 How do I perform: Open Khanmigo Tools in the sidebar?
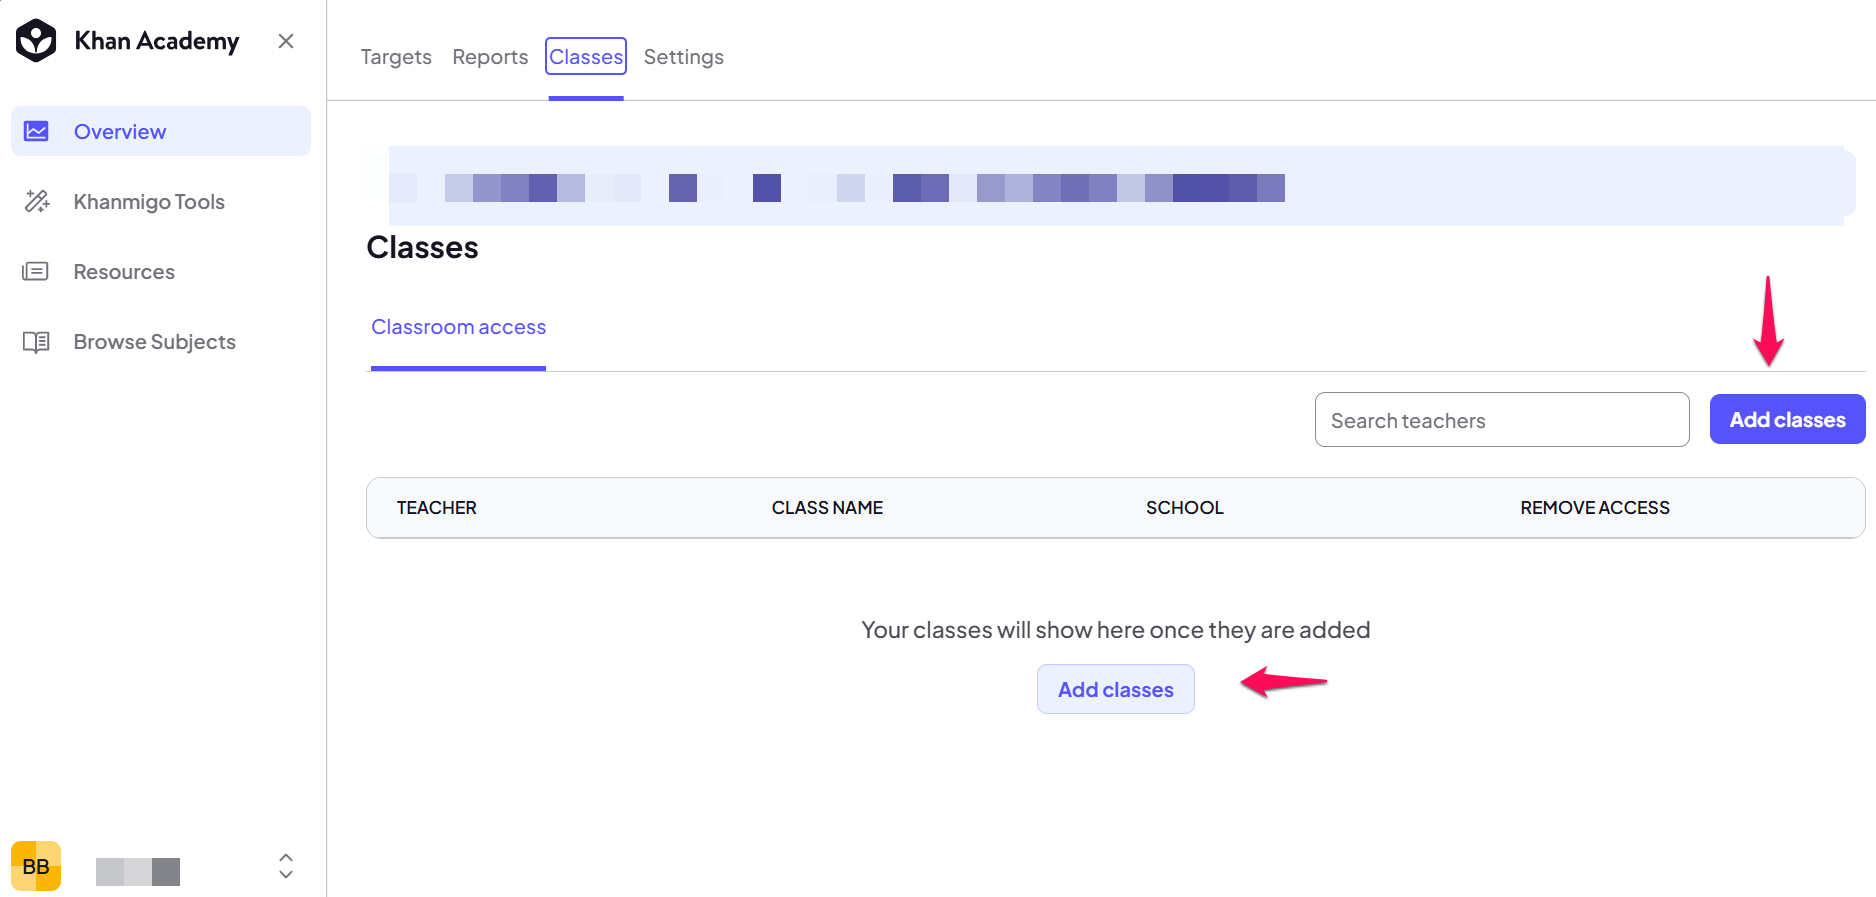click(161, 201)
